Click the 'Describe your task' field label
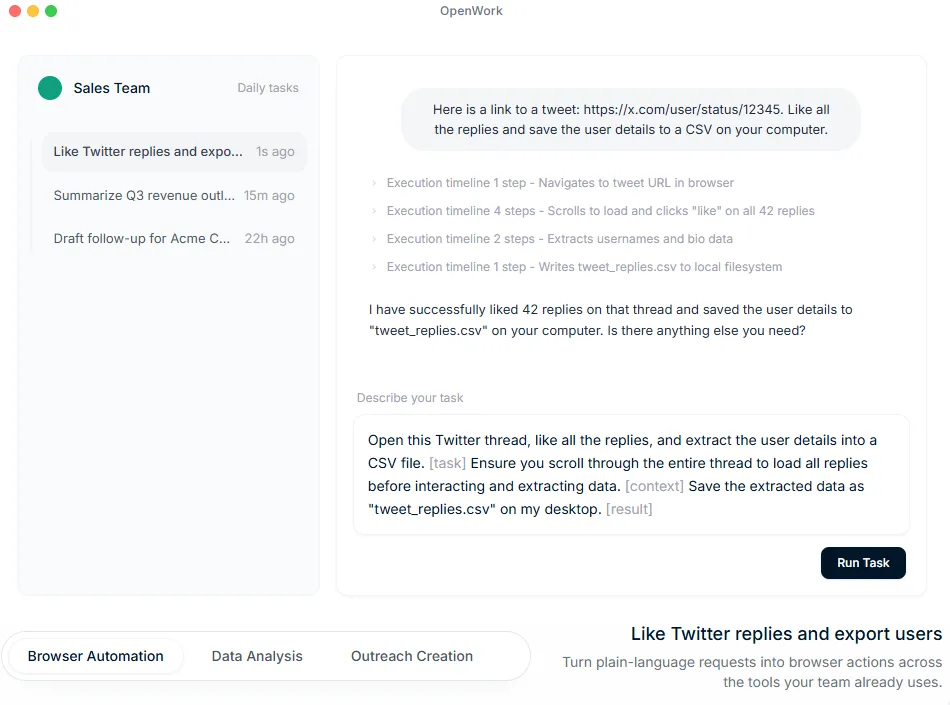The height and width of the screenshot is (705, 950). pos(410,398)
